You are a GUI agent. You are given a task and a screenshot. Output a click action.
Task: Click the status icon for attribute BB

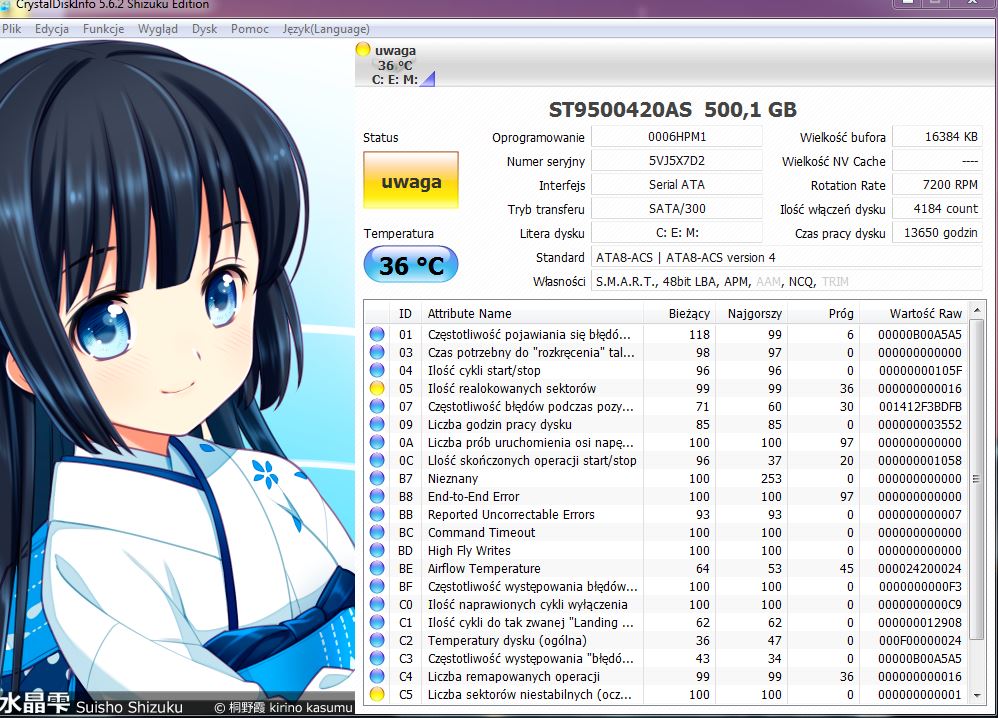377,514
